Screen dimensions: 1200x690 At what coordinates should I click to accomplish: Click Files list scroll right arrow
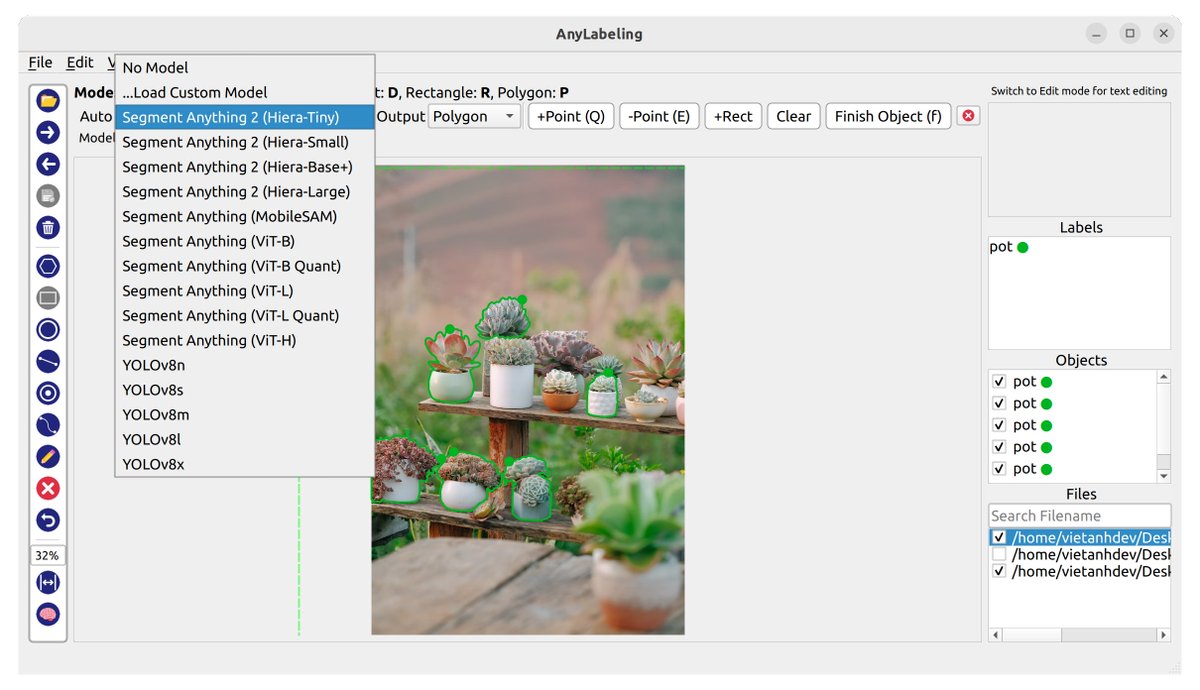(x=1163, y=635)
